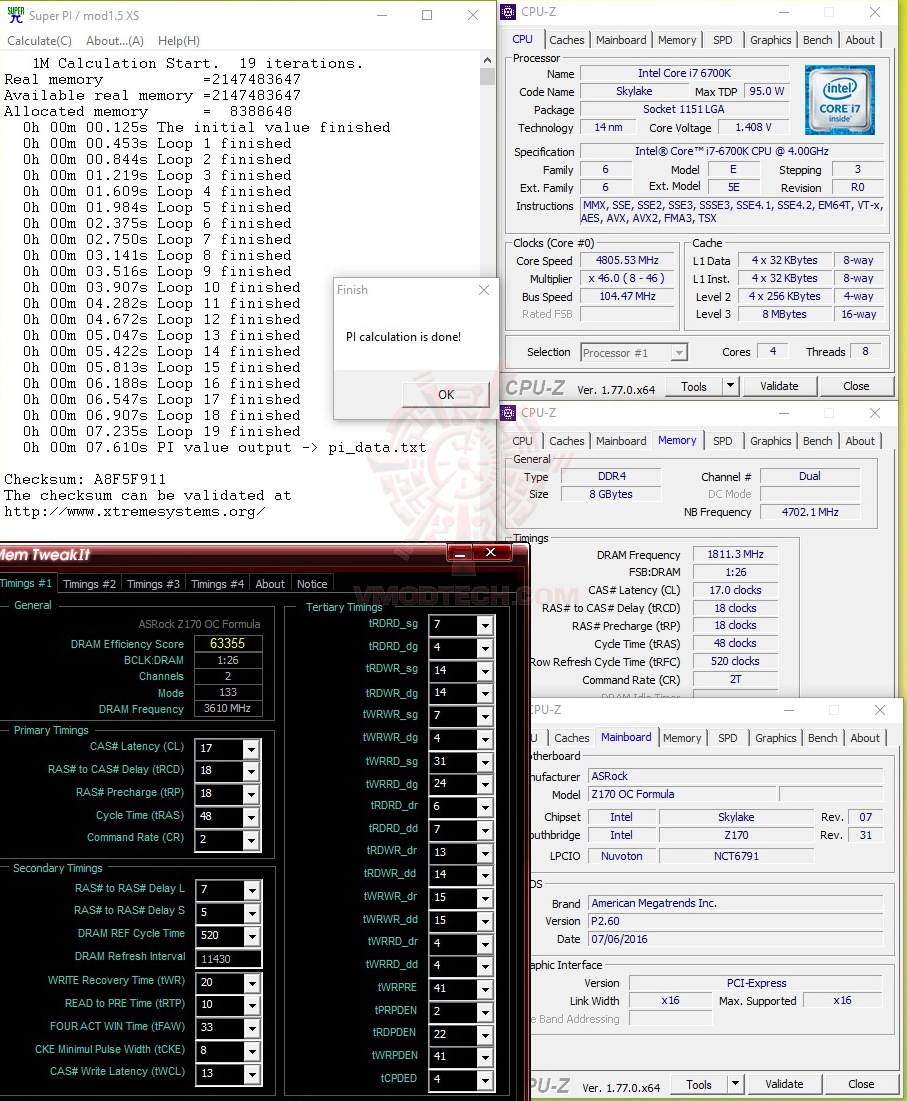907x1101 pixels.
Task: Open the Processor #1 selection dropdown
Action: pos(678,351)
